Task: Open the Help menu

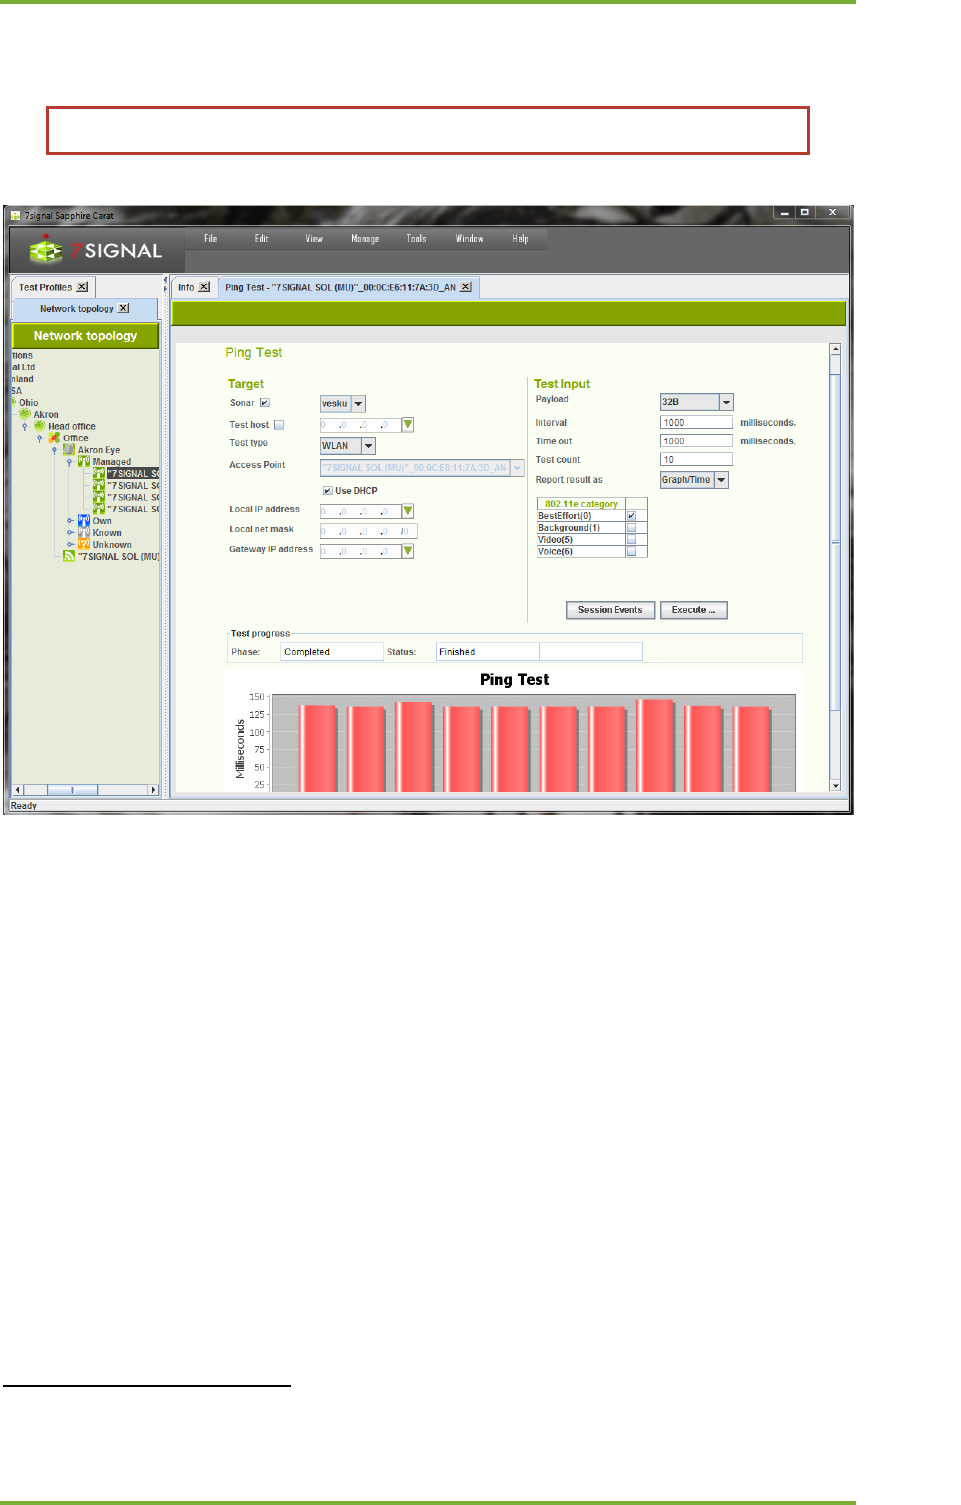Action: (520, 239)
